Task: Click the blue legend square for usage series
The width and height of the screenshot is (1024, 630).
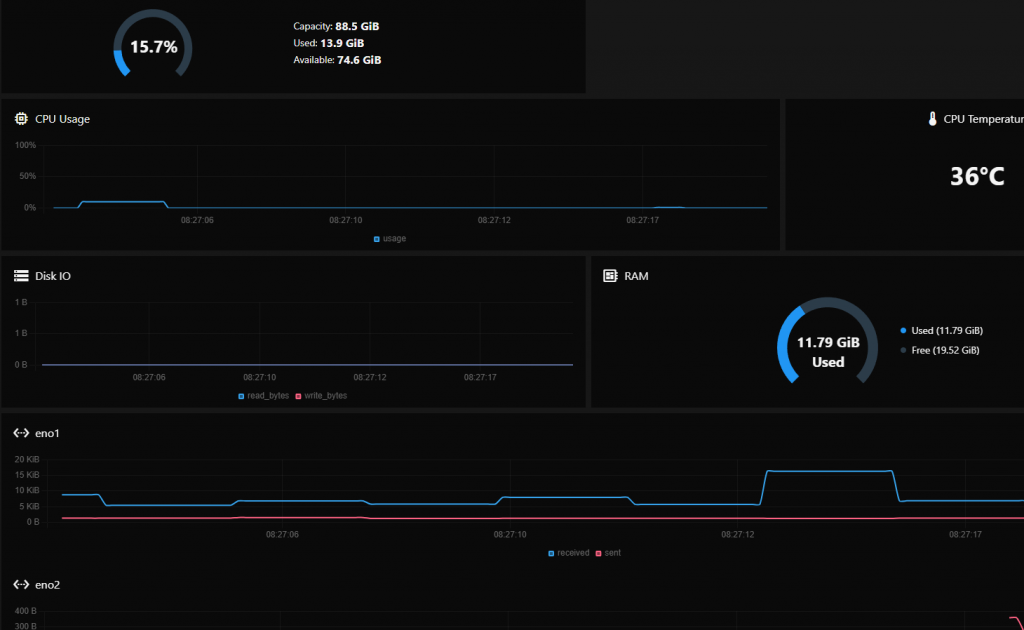Action: (376, 238)
